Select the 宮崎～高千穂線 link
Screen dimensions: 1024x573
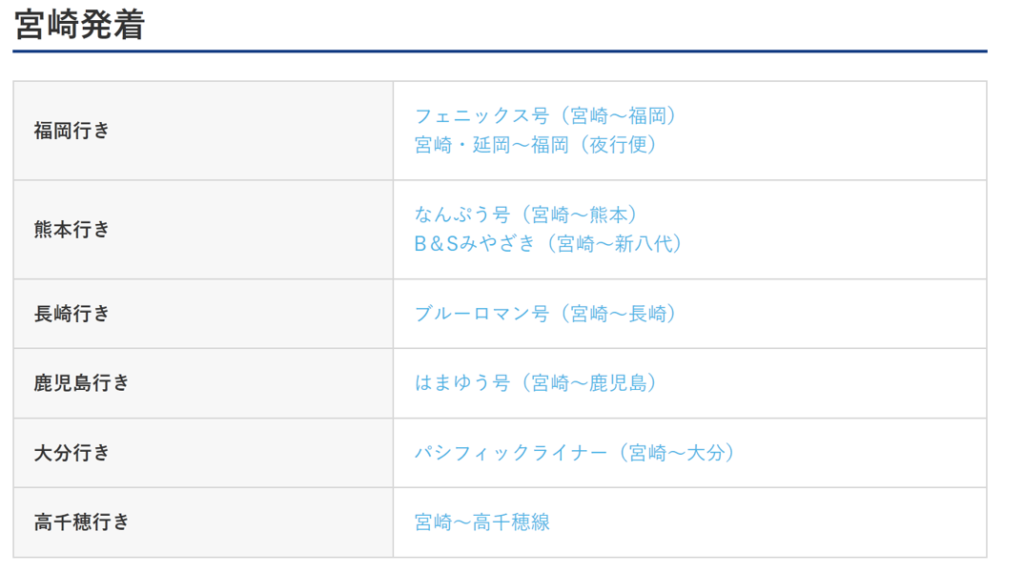tap(482, 522)
